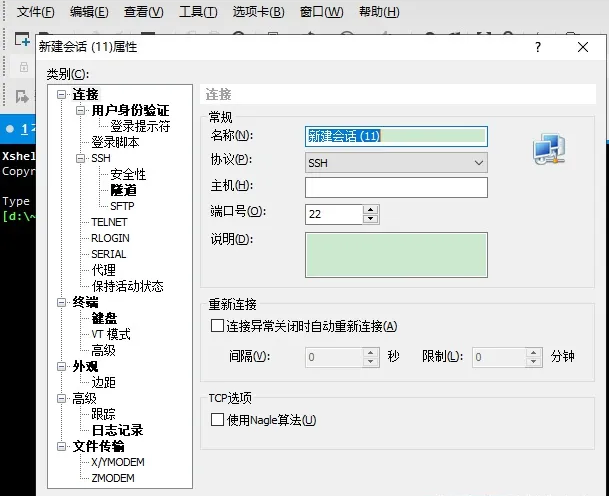
Task: Click the port number up arrow
Action: point(371,208)
